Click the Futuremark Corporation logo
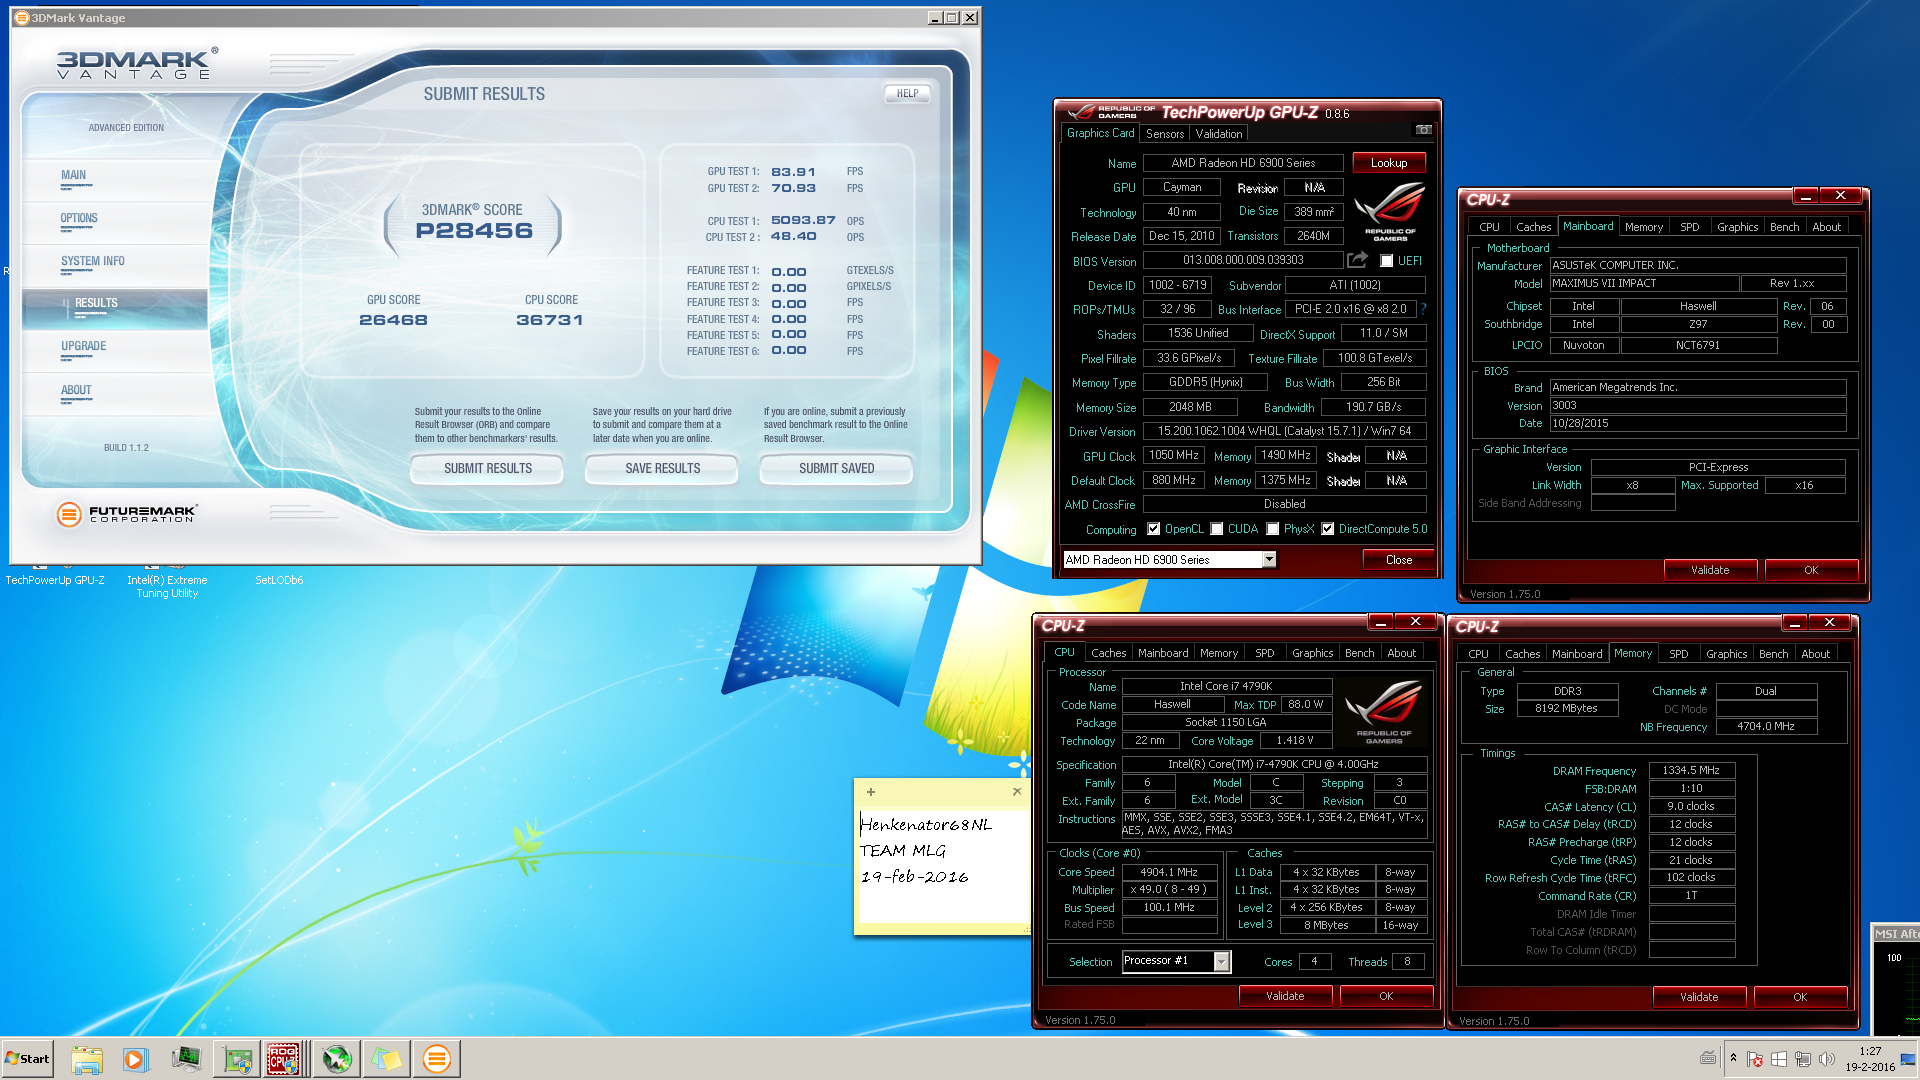Viewport: 1920px width, 1080px height. click(x=127, y=514)
